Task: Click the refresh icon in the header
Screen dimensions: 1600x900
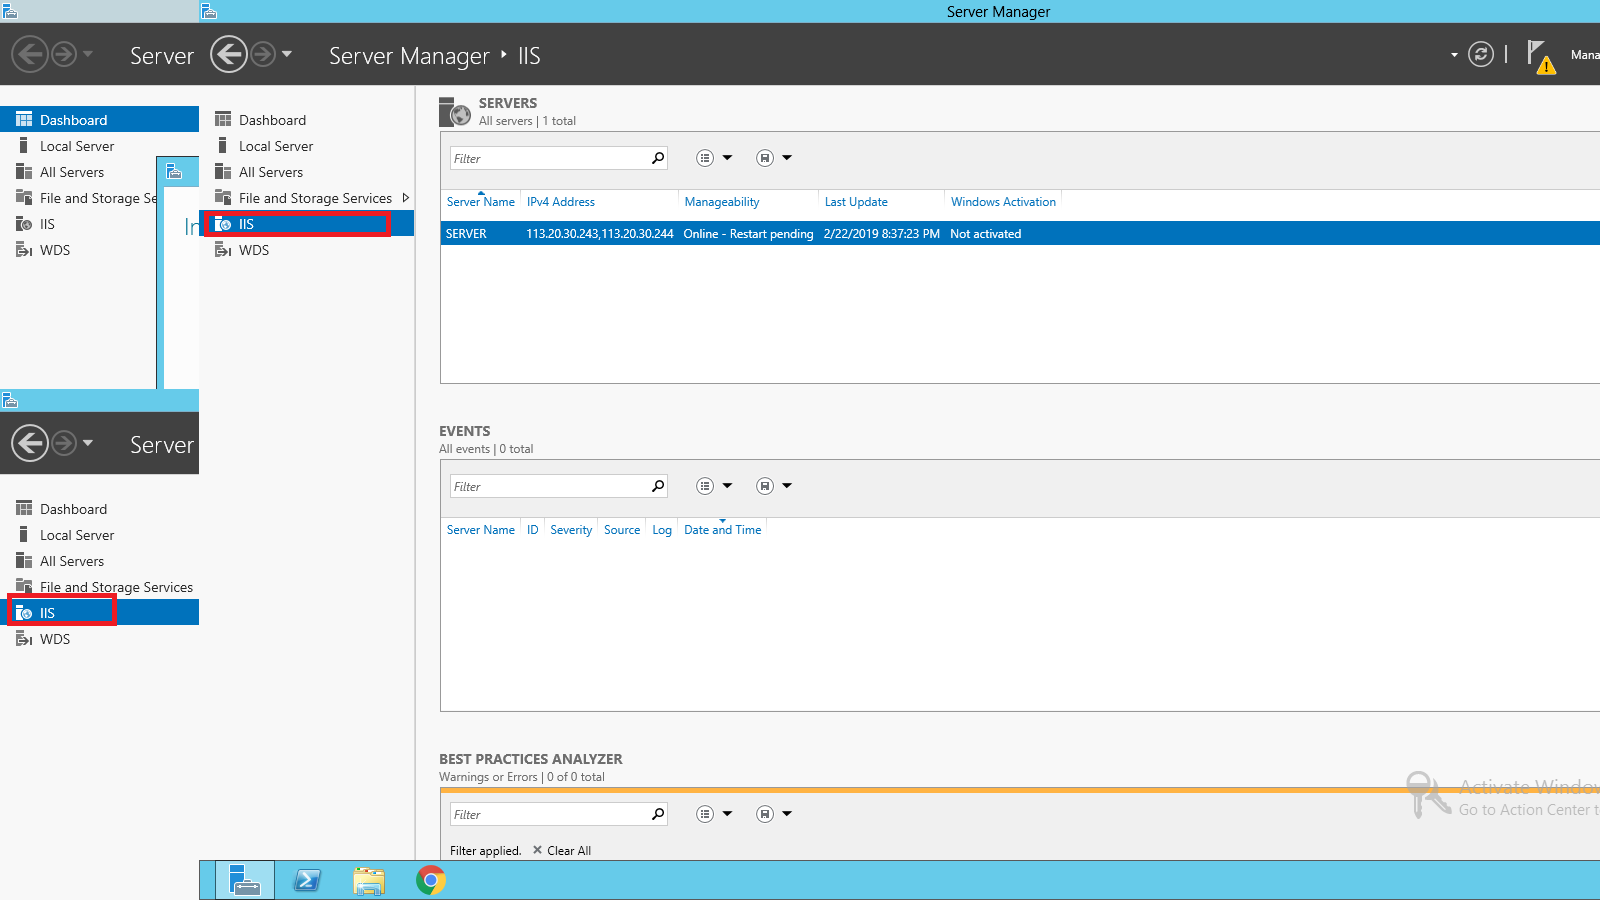Action: 1480,54
